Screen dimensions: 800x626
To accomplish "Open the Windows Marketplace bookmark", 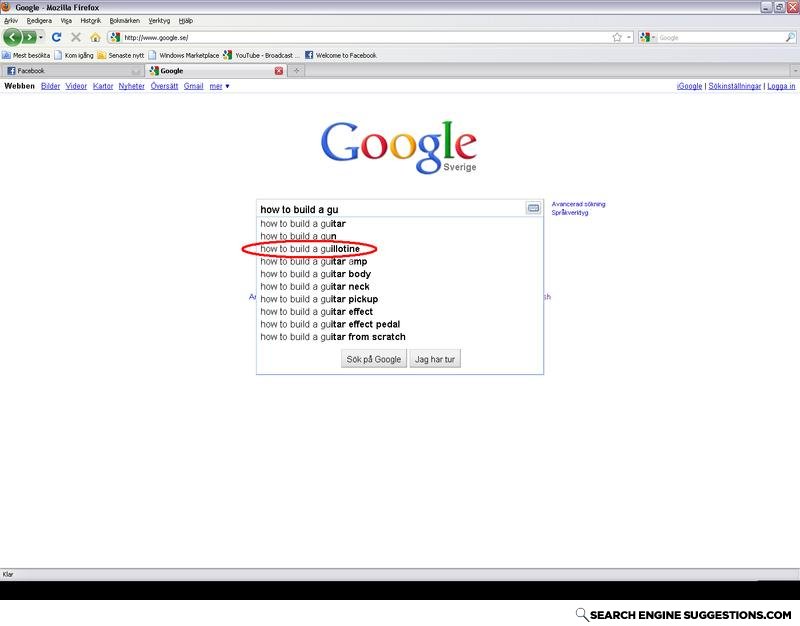I will pos(184,55).
